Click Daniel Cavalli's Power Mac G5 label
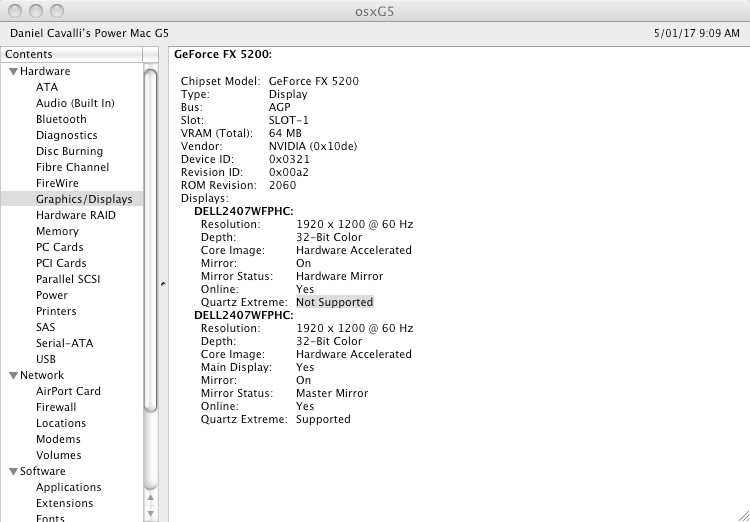The height and width of the screenshot is (522, 750). (x=89, y=33)
